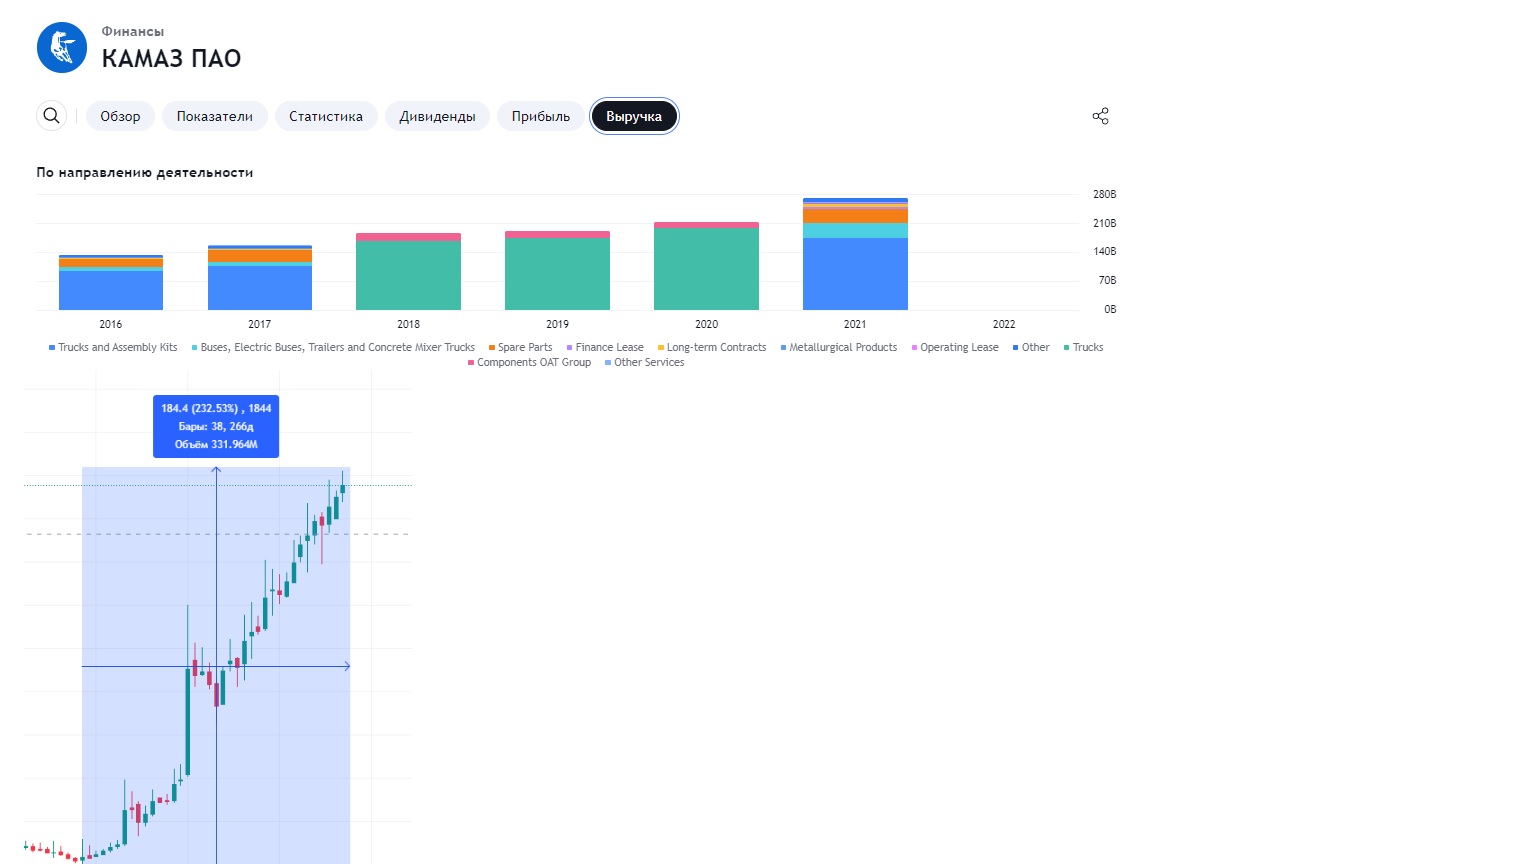Toggle the Finance Lease legend item
Viewport: 1536px width, 864px height.
pos(605,347)
